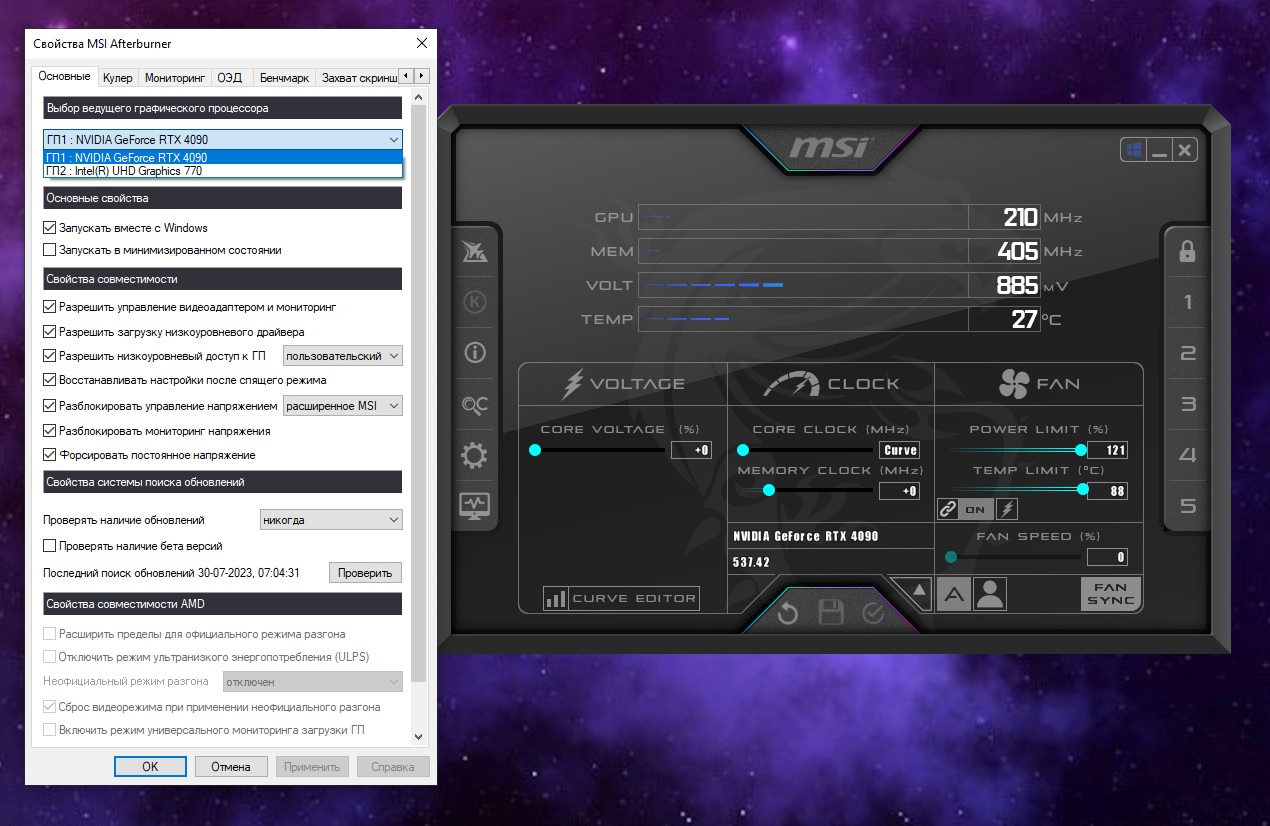Choose 'ГП1 : NVIDIA GeForce RTX 4090' list option
The image size is (1270, 826).
click(x=223, y=158)
